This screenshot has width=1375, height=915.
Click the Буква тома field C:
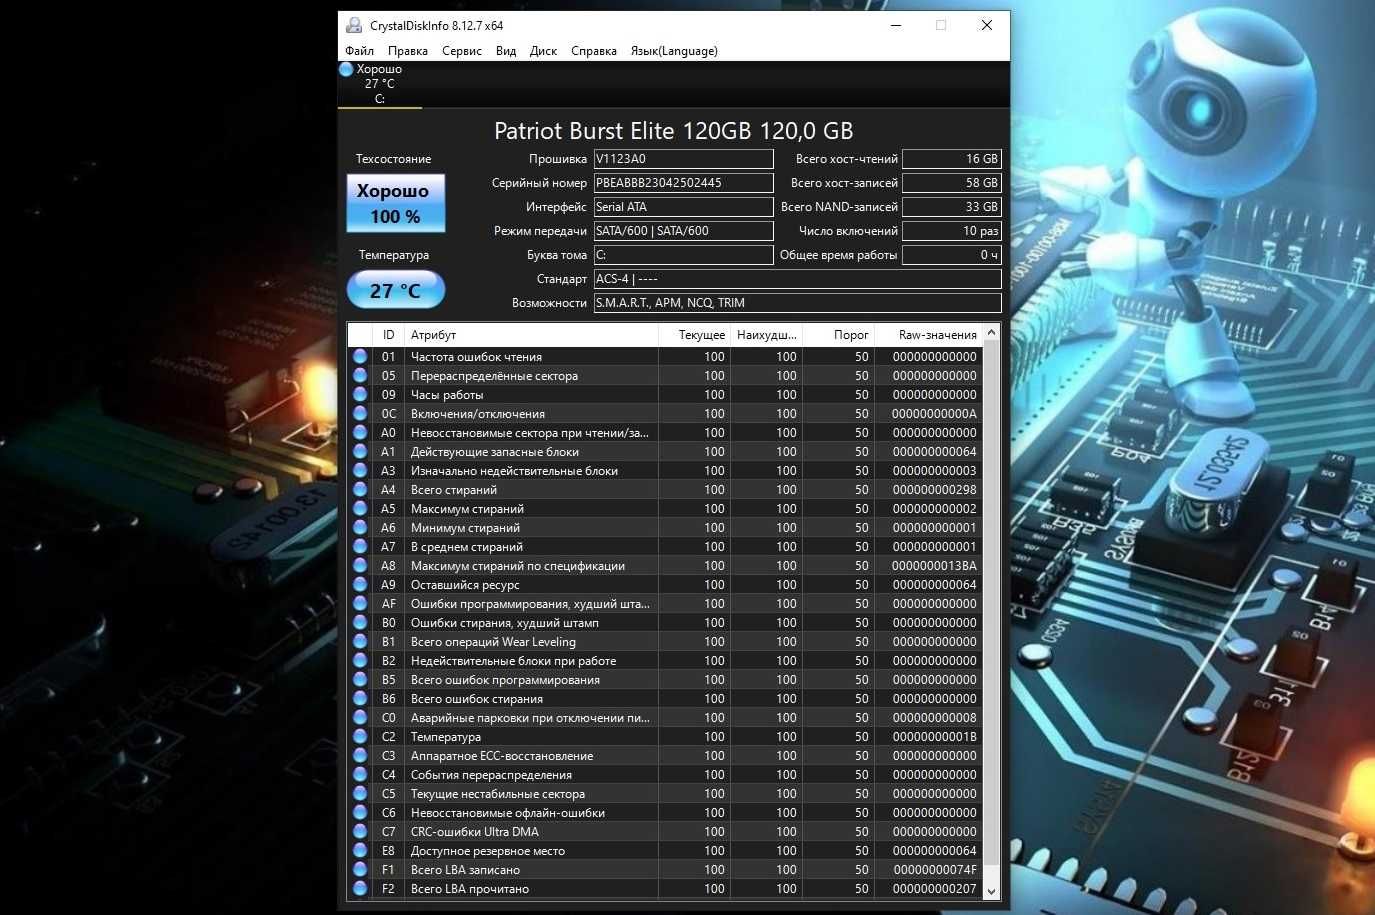(x=683, y=255)
